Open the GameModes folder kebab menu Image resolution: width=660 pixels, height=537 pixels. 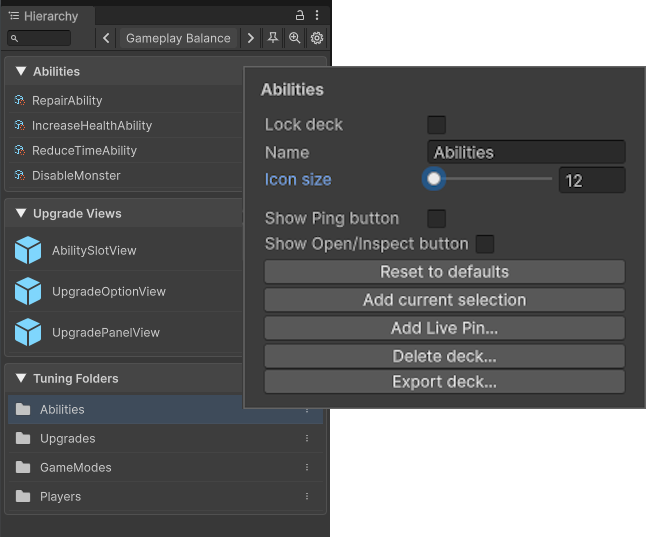307,468
